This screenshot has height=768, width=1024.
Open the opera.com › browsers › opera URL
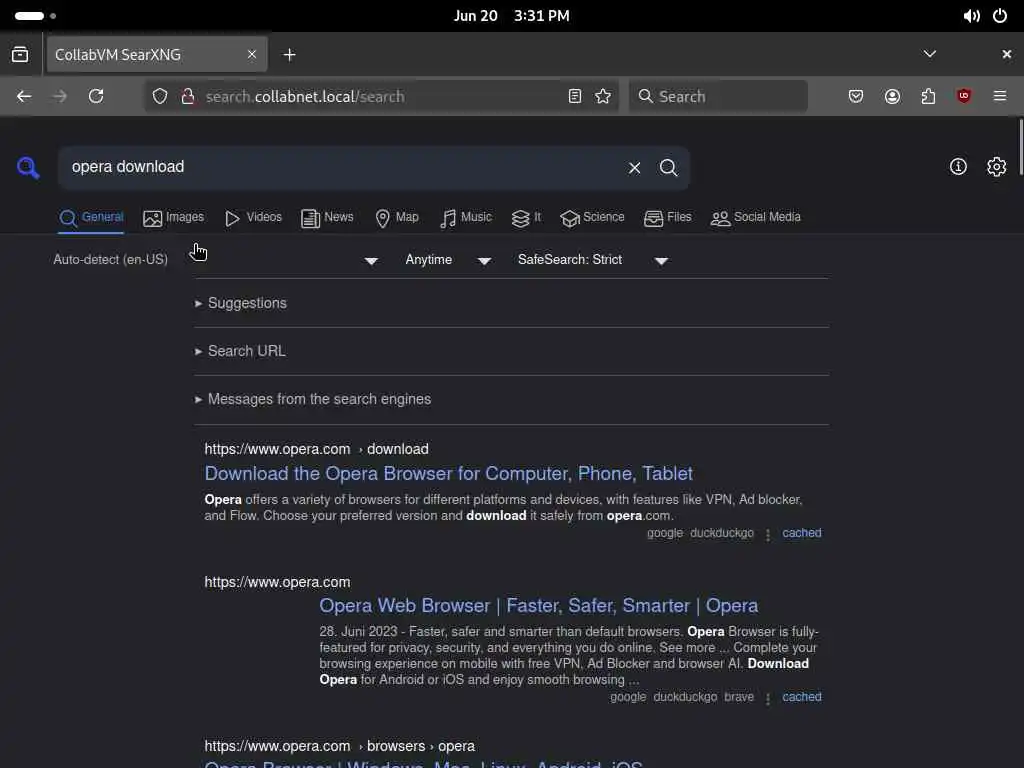click(x=340, y=746)
